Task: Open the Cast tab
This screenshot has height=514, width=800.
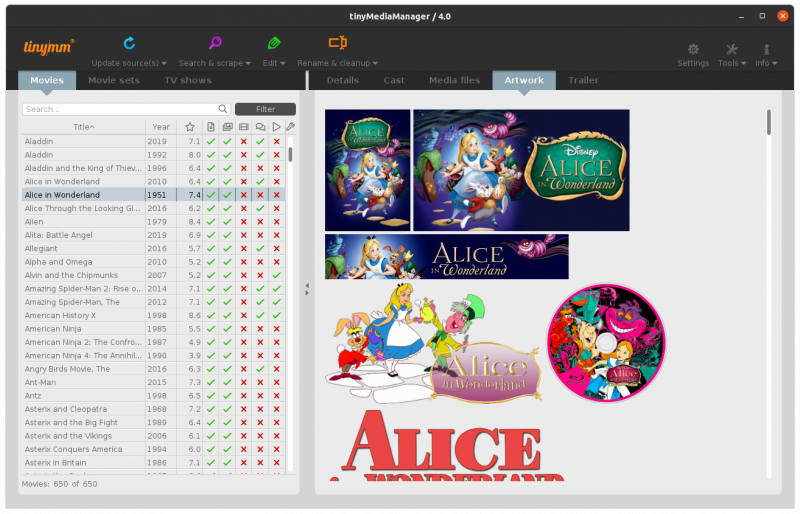Action: (394, 80)
